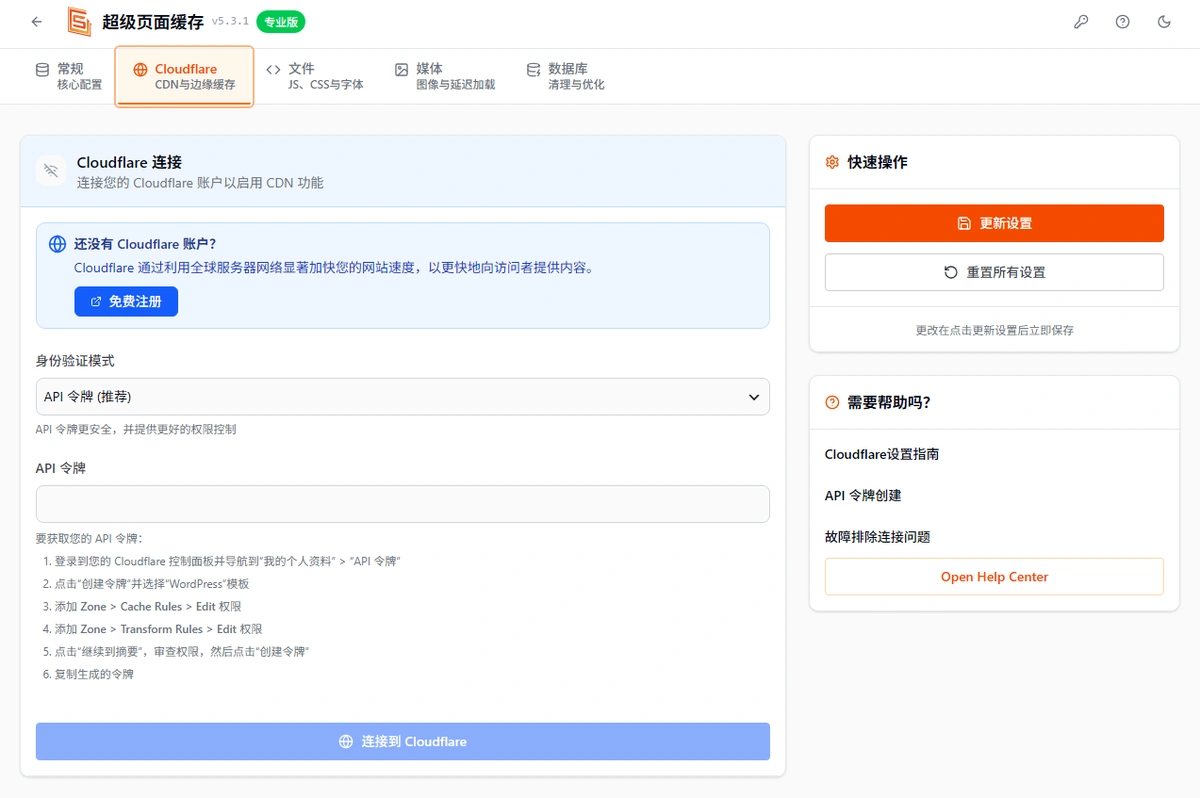The image size is (1200, 798).
Task: Click the 免费注册 button
Action: click(126, 301)
